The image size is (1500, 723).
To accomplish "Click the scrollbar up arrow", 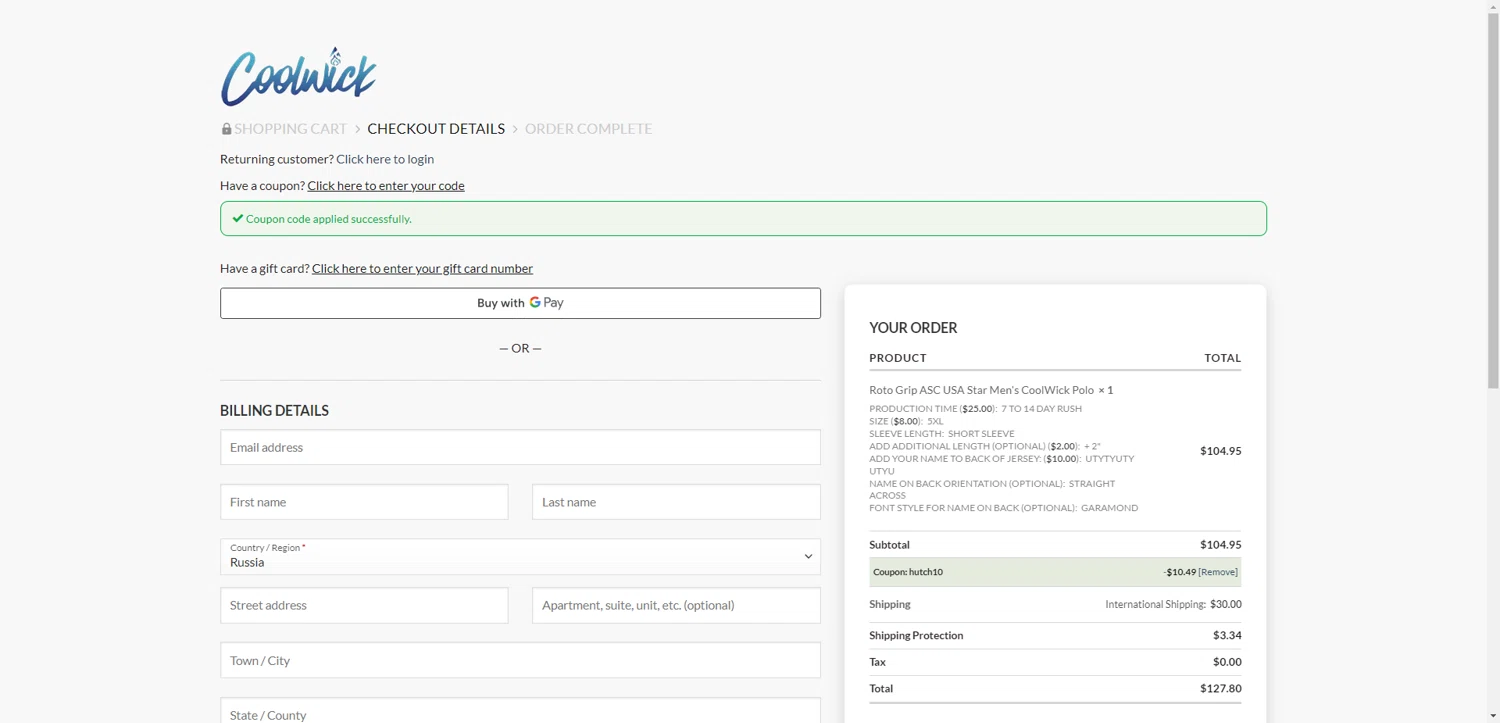I will tap(1493, 7).
